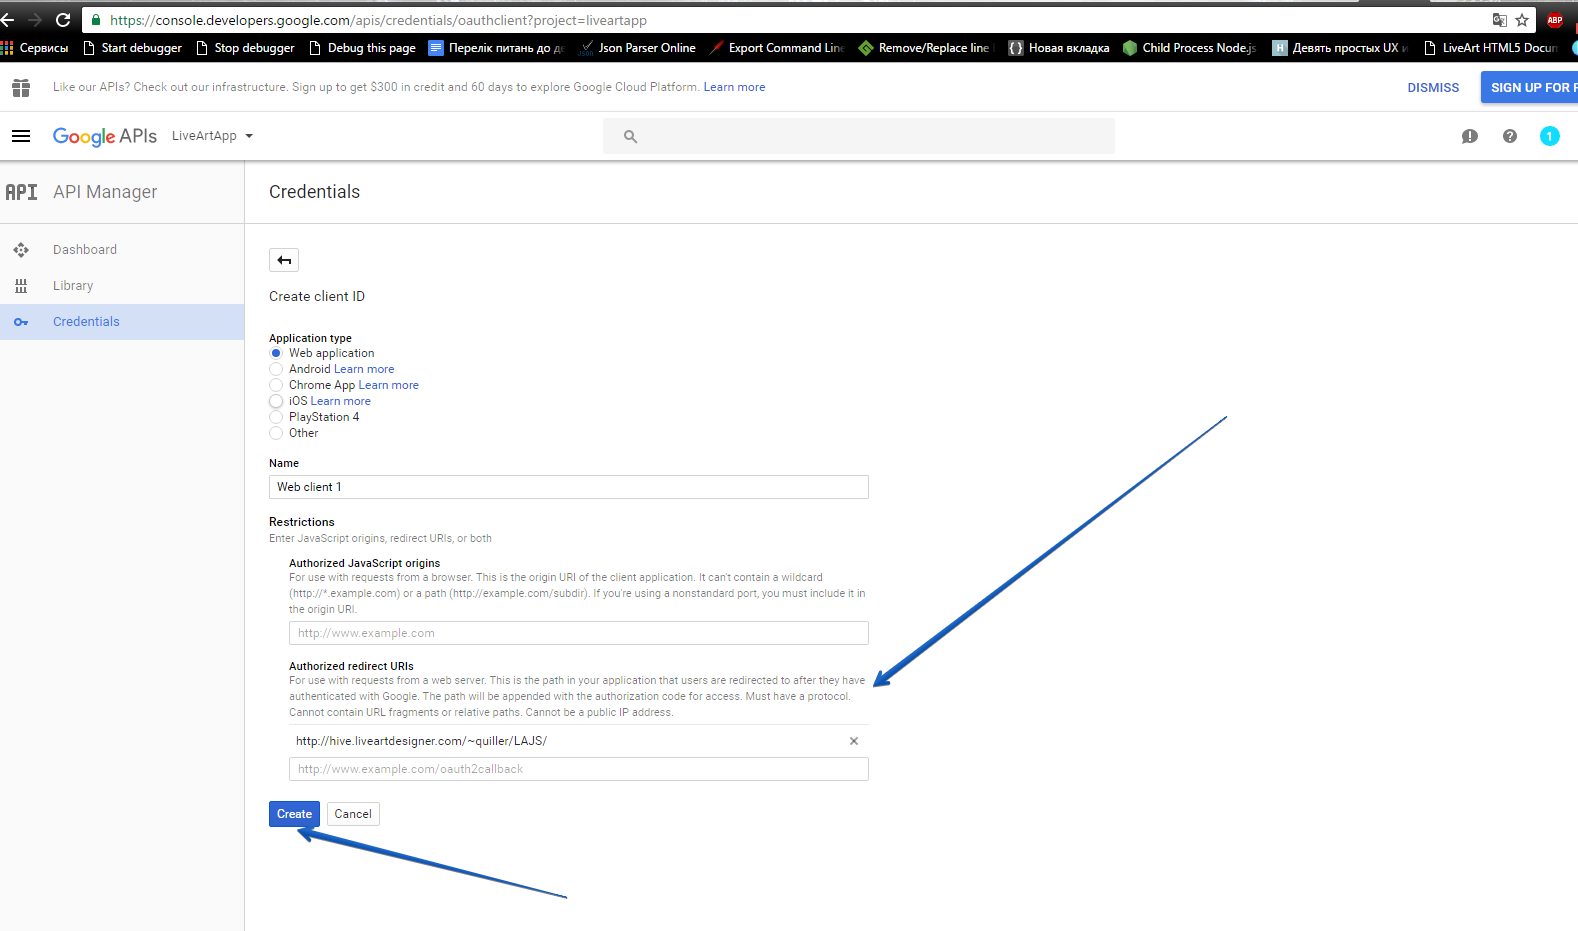Select Other application type
The height and width of the screenshot is (931, 1578).
(x=276, y=433)
